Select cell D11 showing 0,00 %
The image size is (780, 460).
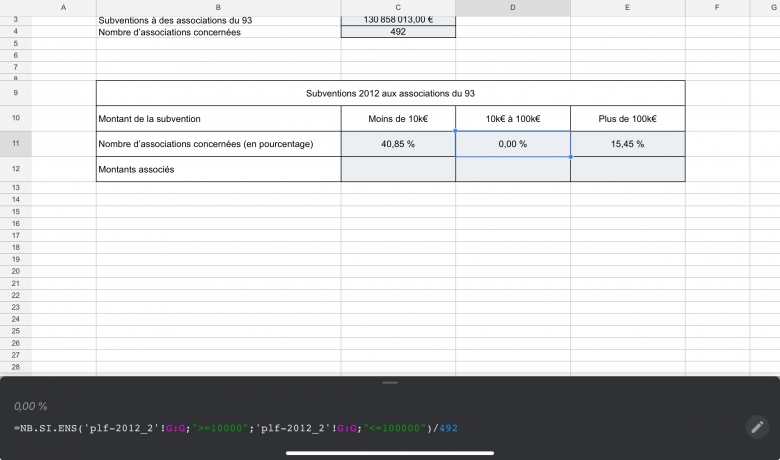513,144
